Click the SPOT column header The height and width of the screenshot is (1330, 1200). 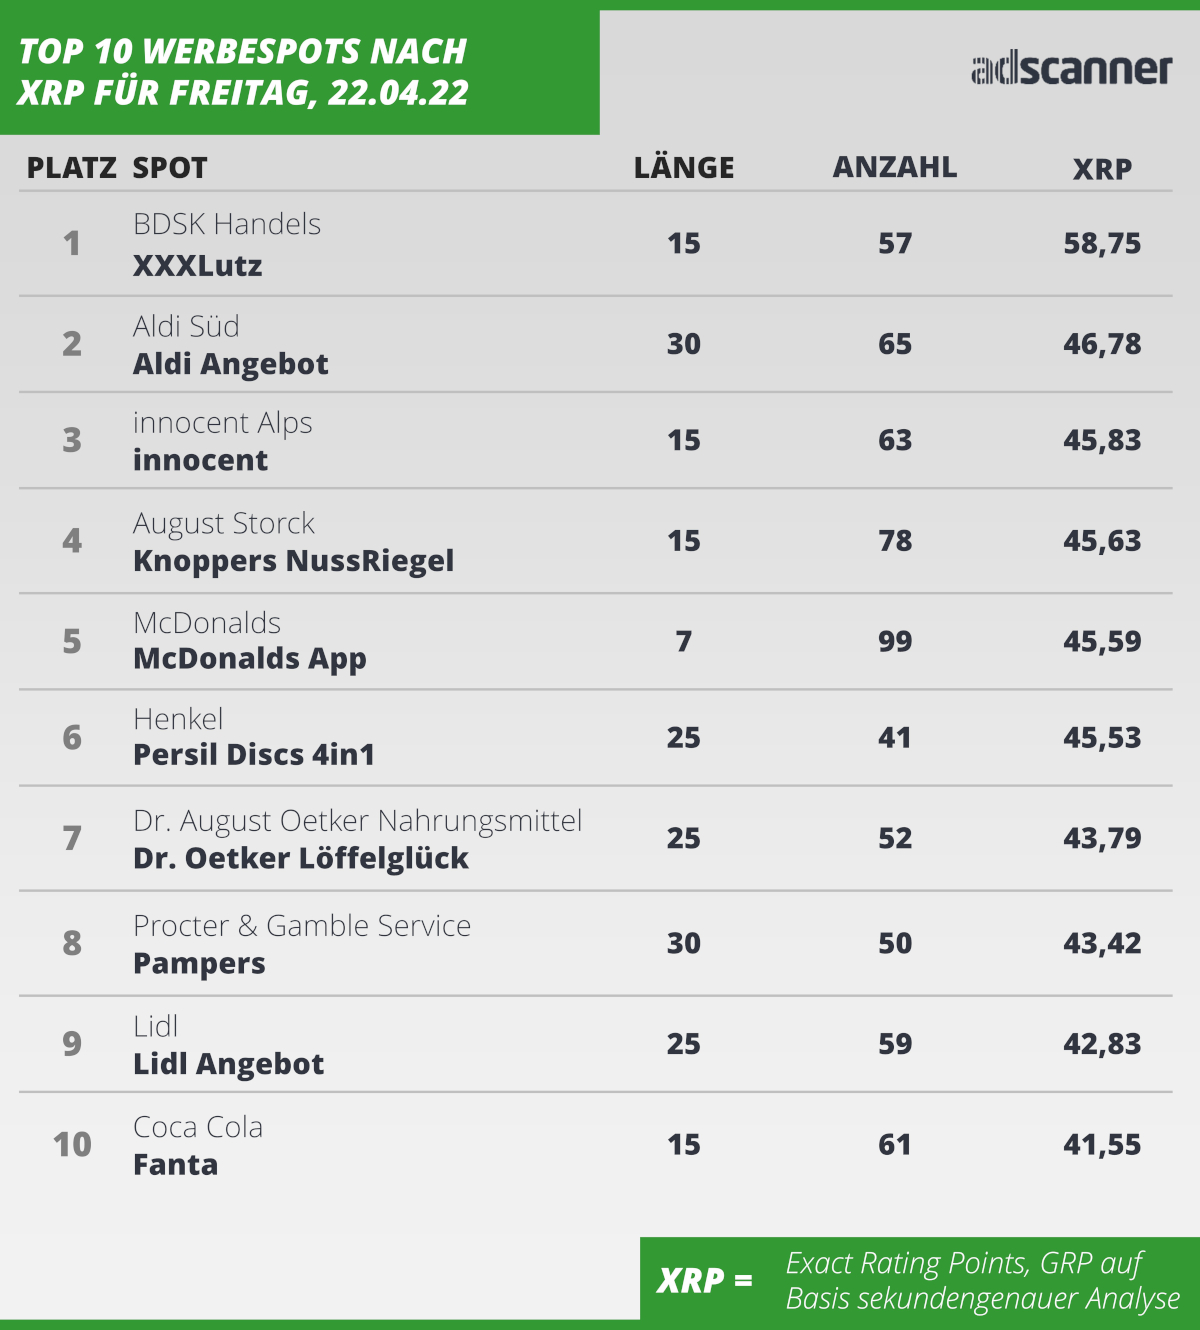(x=170, y=168)
